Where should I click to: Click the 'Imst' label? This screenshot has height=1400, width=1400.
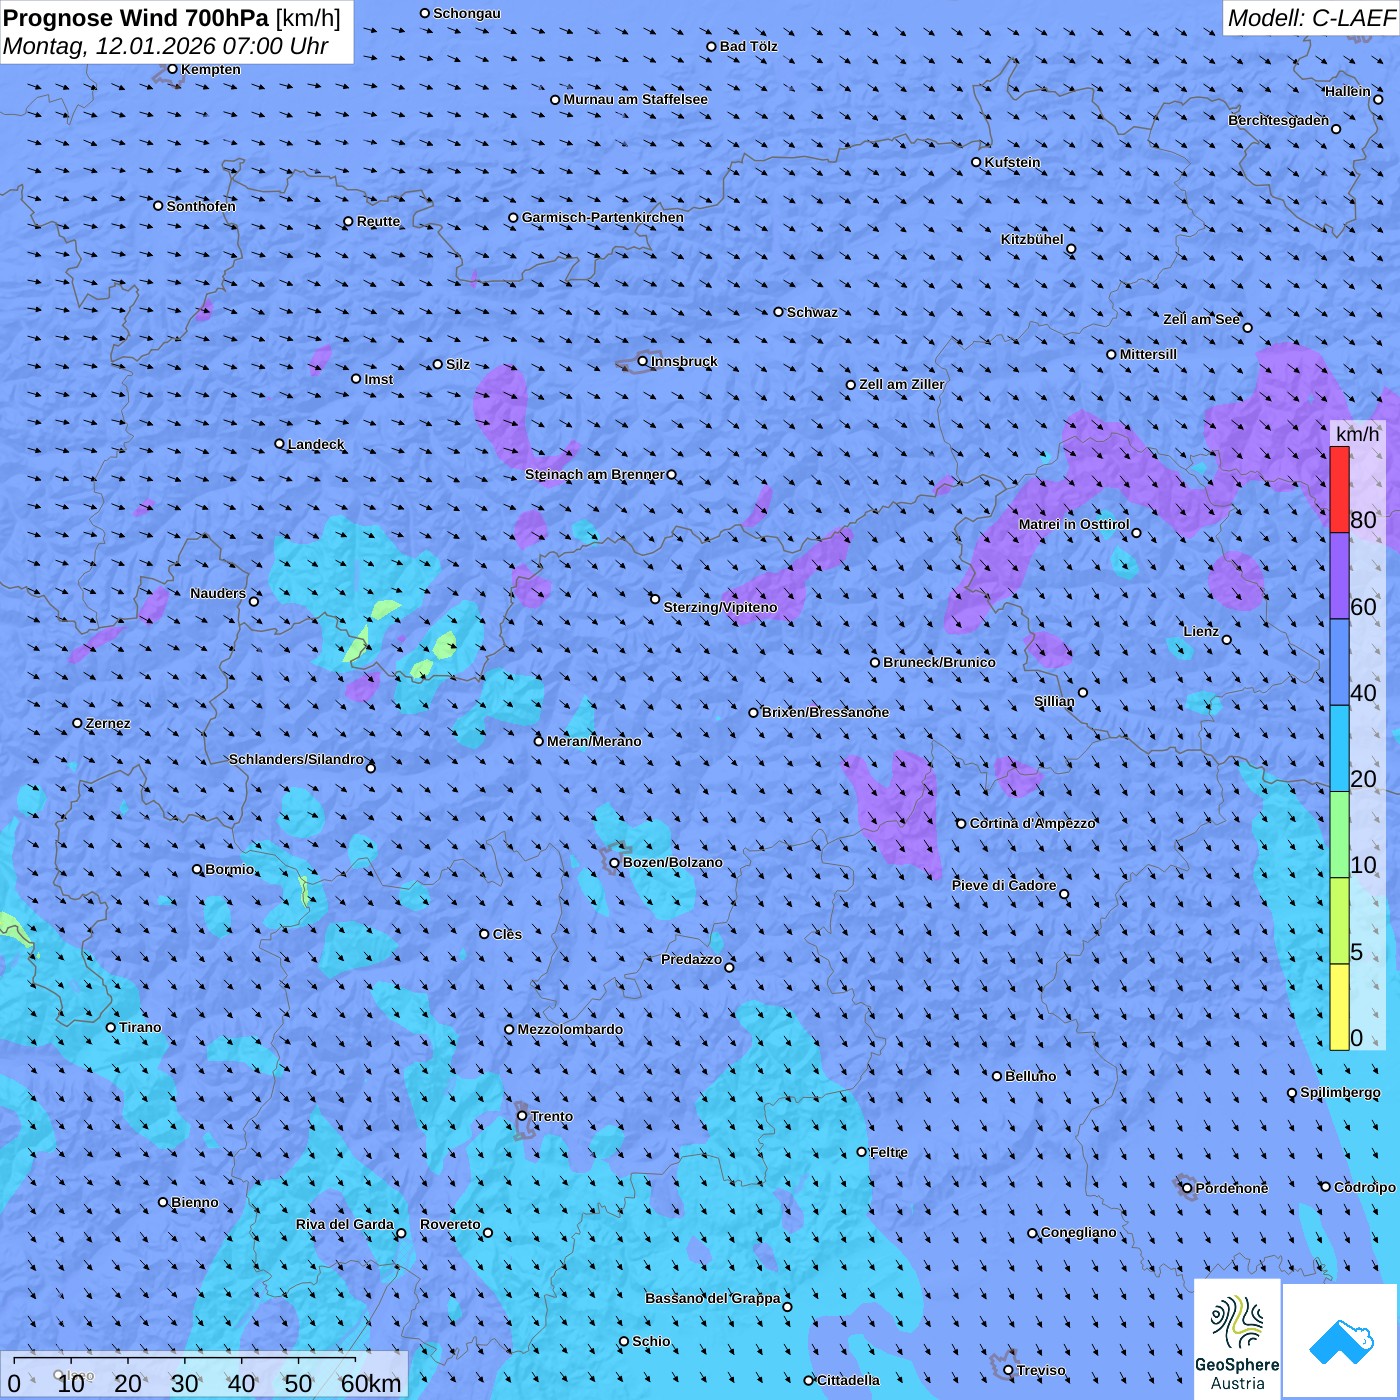coord(379,379)
